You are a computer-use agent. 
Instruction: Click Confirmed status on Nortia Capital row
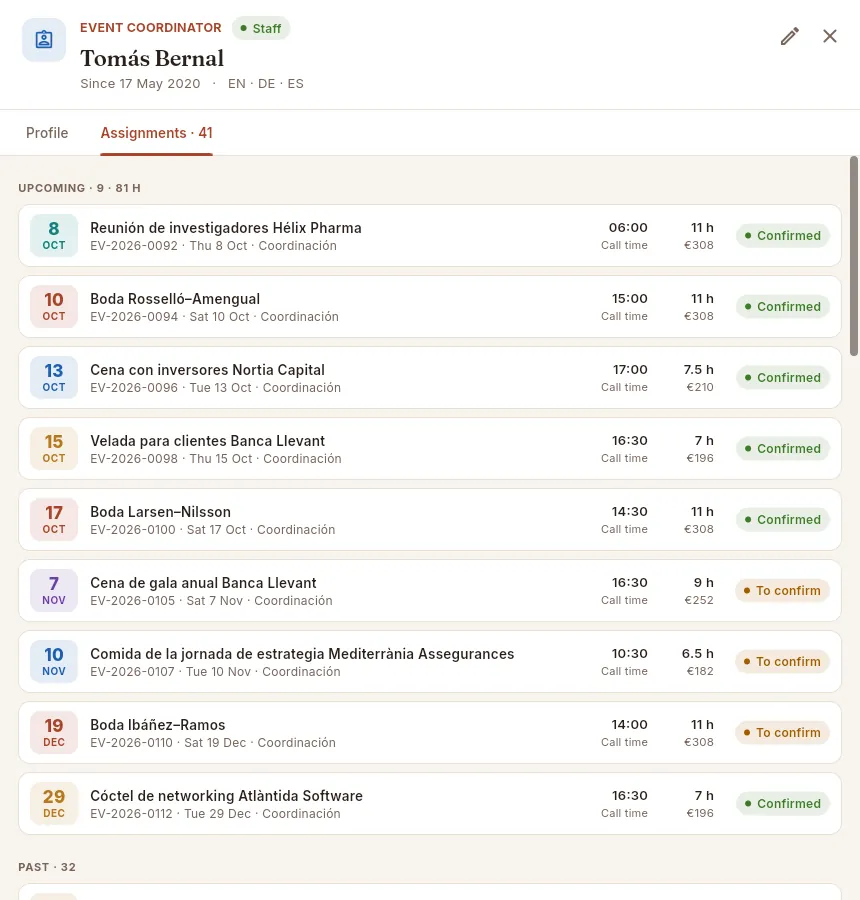[782, 378]
